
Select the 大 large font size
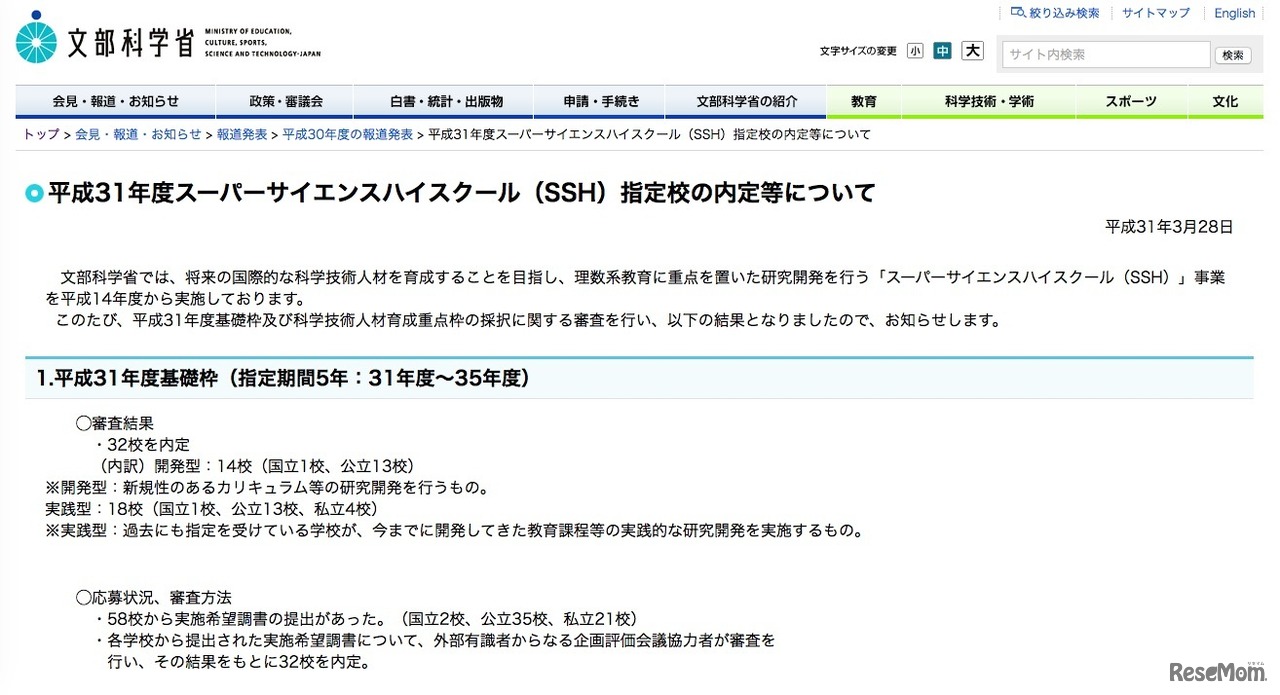(x=971, y=50)
